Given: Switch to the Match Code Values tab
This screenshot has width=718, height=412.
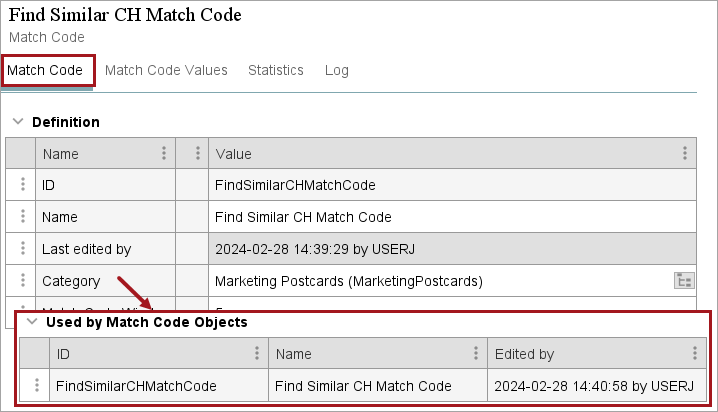Looking at the screenshot, I should (x=166, y=70).
